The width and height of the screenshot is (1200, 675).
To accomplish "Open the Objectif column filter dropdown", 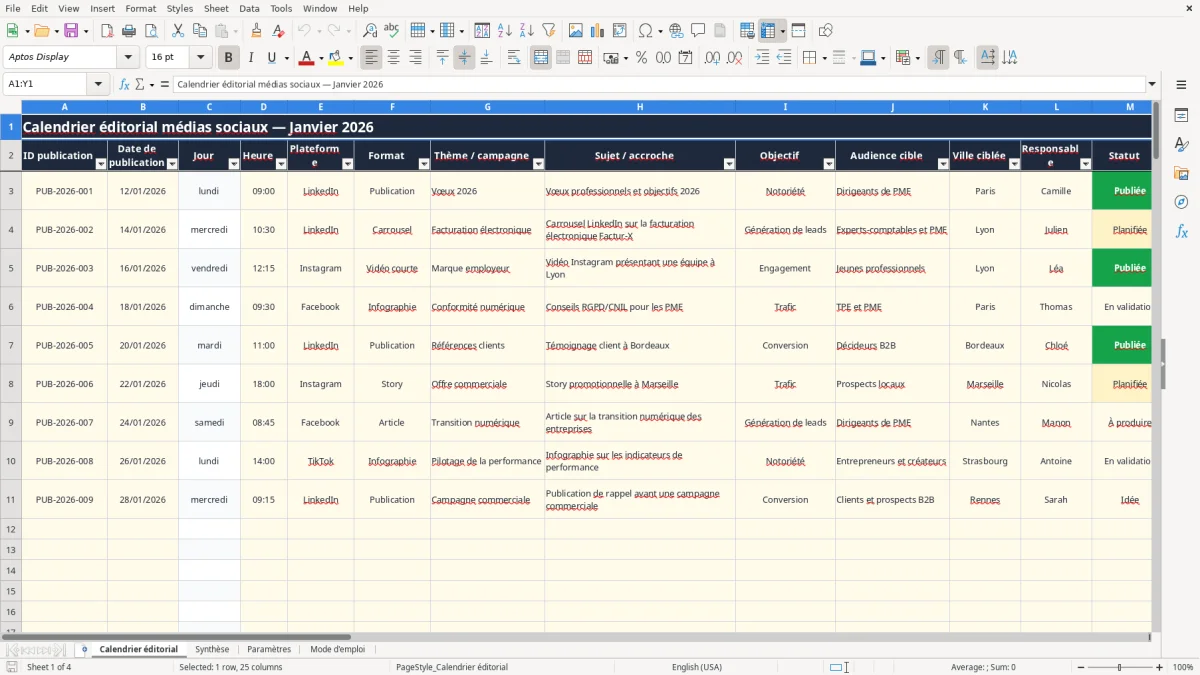I will coord(829,163).
